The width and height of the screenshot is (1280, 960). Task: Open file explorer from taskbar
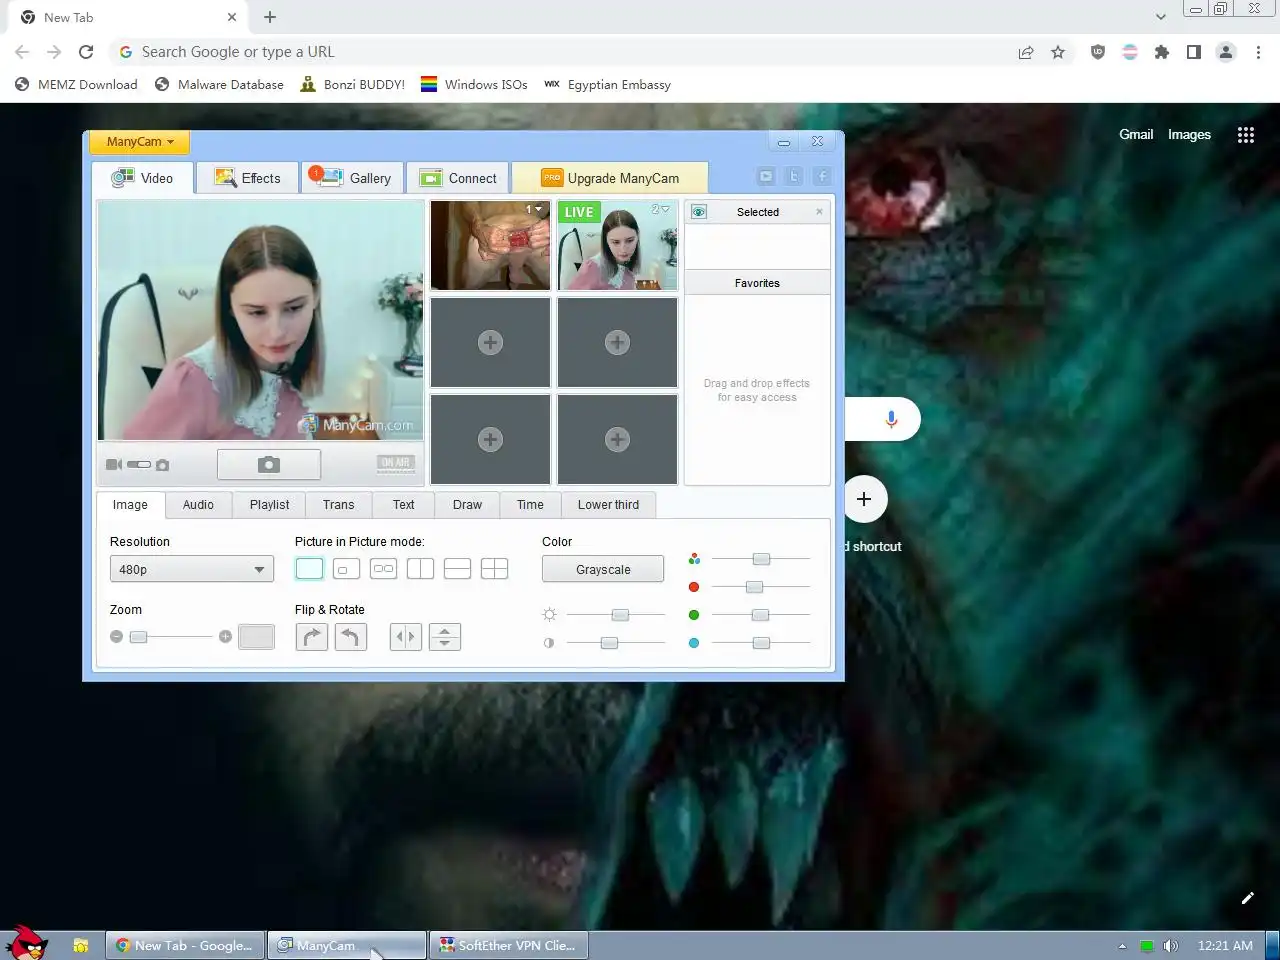(81, 945)
